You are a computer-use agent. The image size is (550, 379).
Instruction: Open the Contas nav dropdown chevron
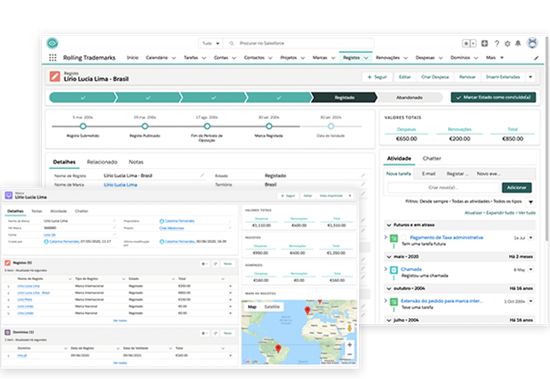click(x=234, y=58)
